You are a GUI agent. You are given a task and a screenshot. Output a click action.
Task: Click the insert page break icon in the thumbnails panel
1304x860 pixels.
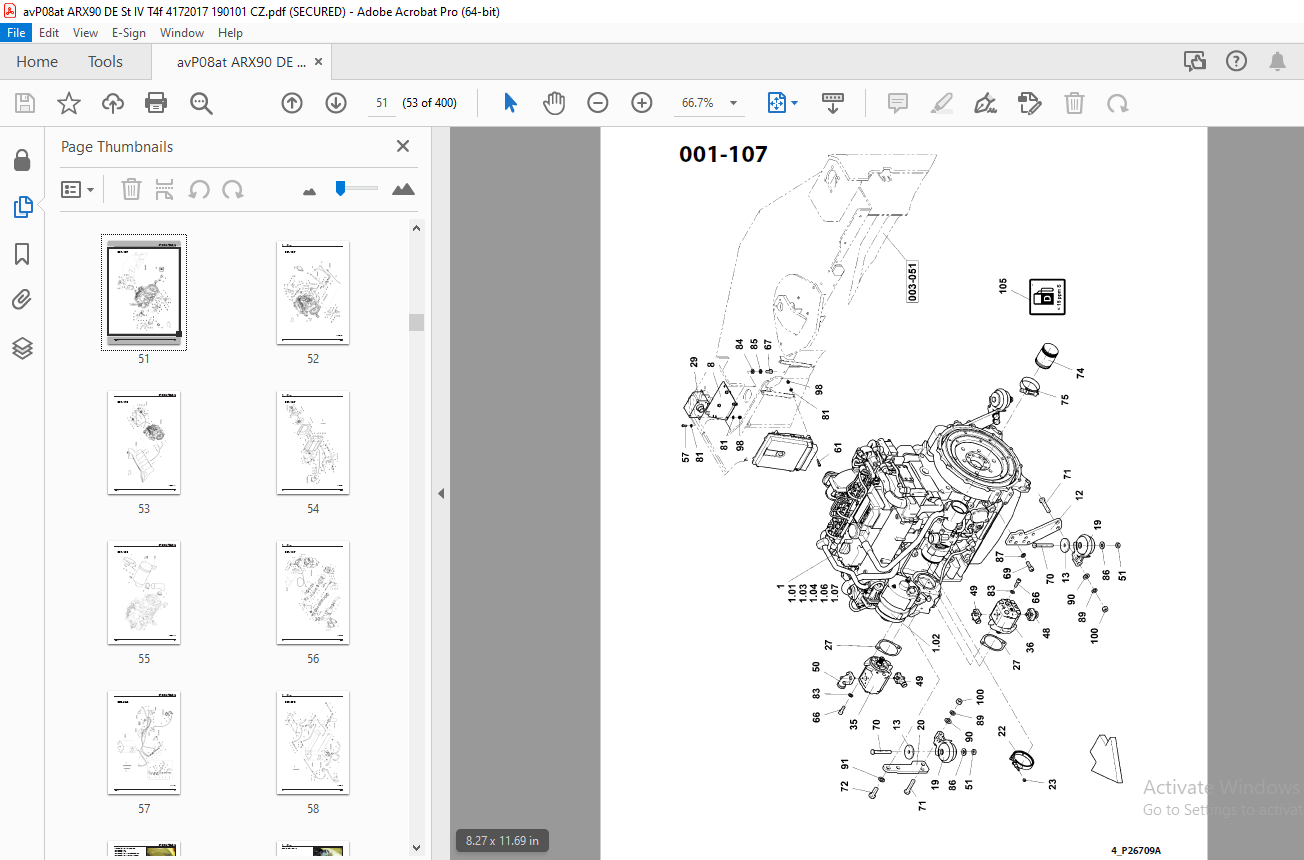[165, 189]
